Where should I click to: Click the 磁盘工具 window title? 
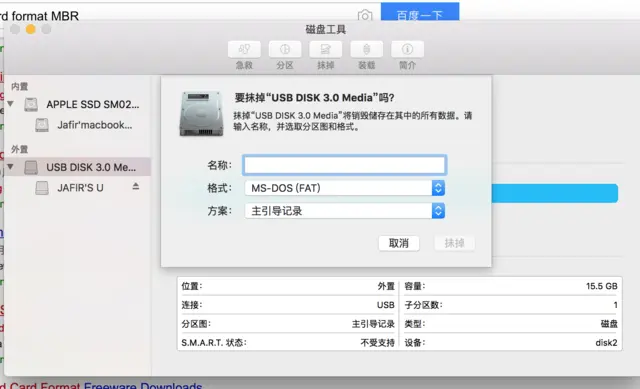click(326, 29)
